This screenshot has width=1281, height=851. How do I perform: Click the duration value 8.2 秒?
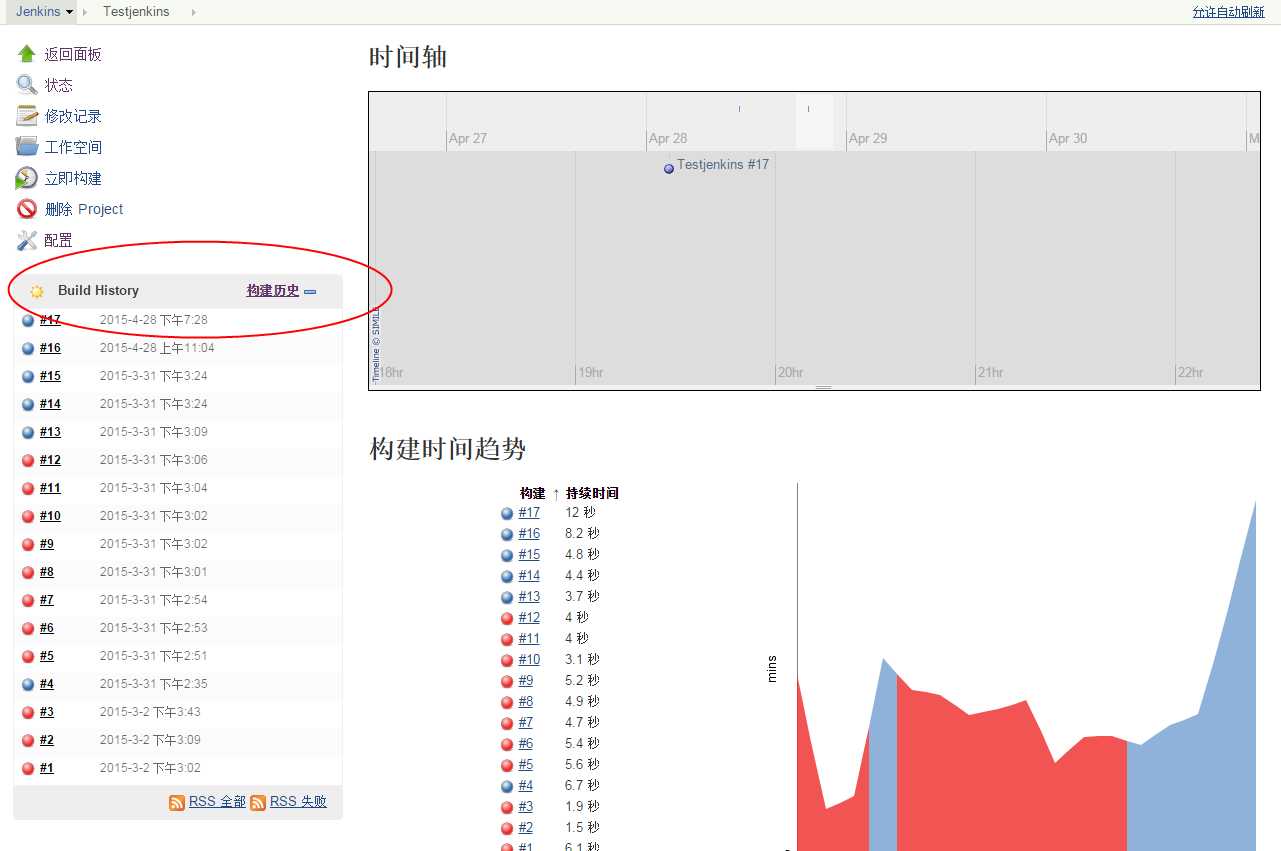(x=582, y=534)
